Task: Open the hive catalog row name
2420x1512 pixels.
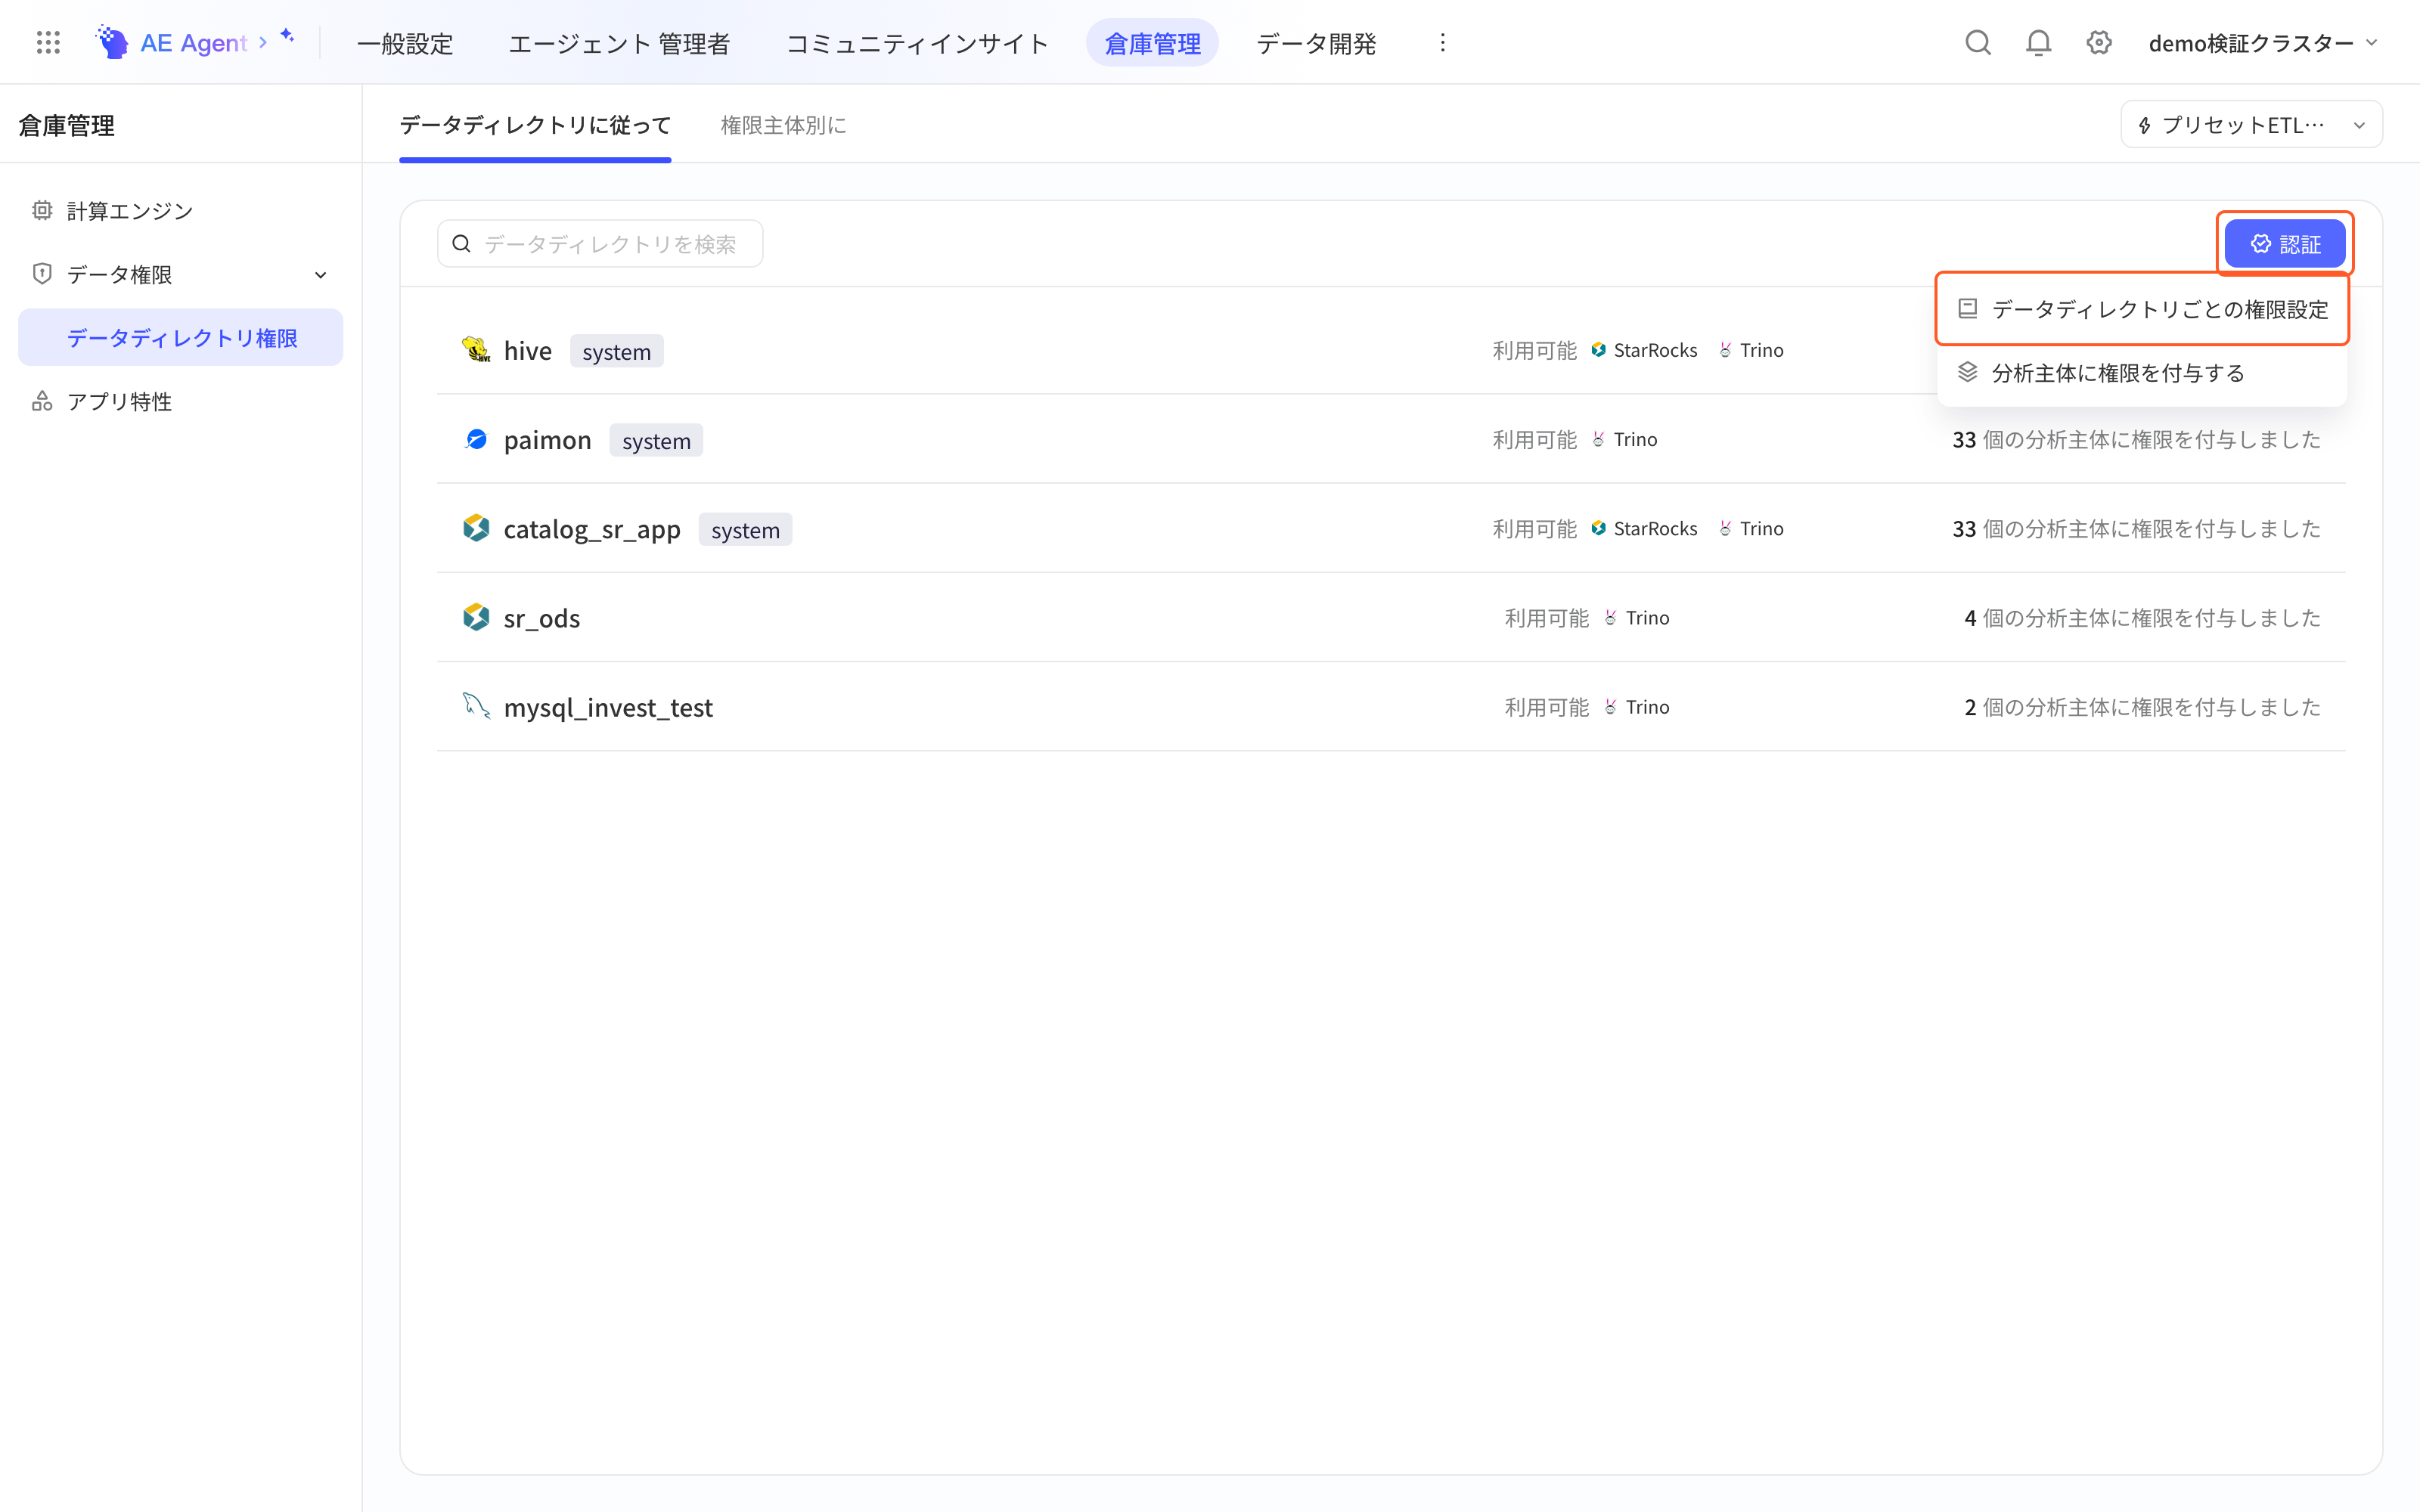Action: (527, 350)
